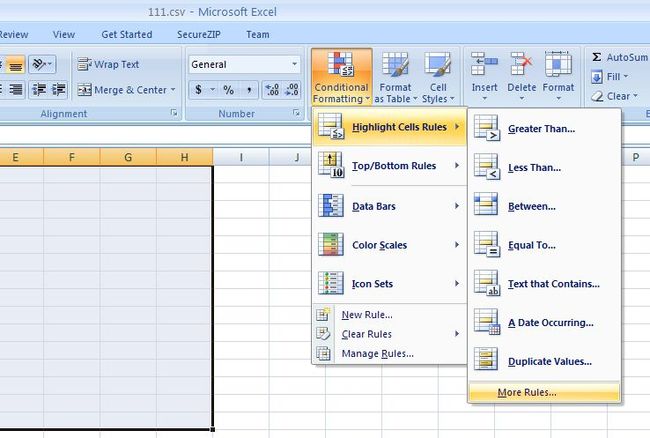Click the Align Text Right icon

16,90
